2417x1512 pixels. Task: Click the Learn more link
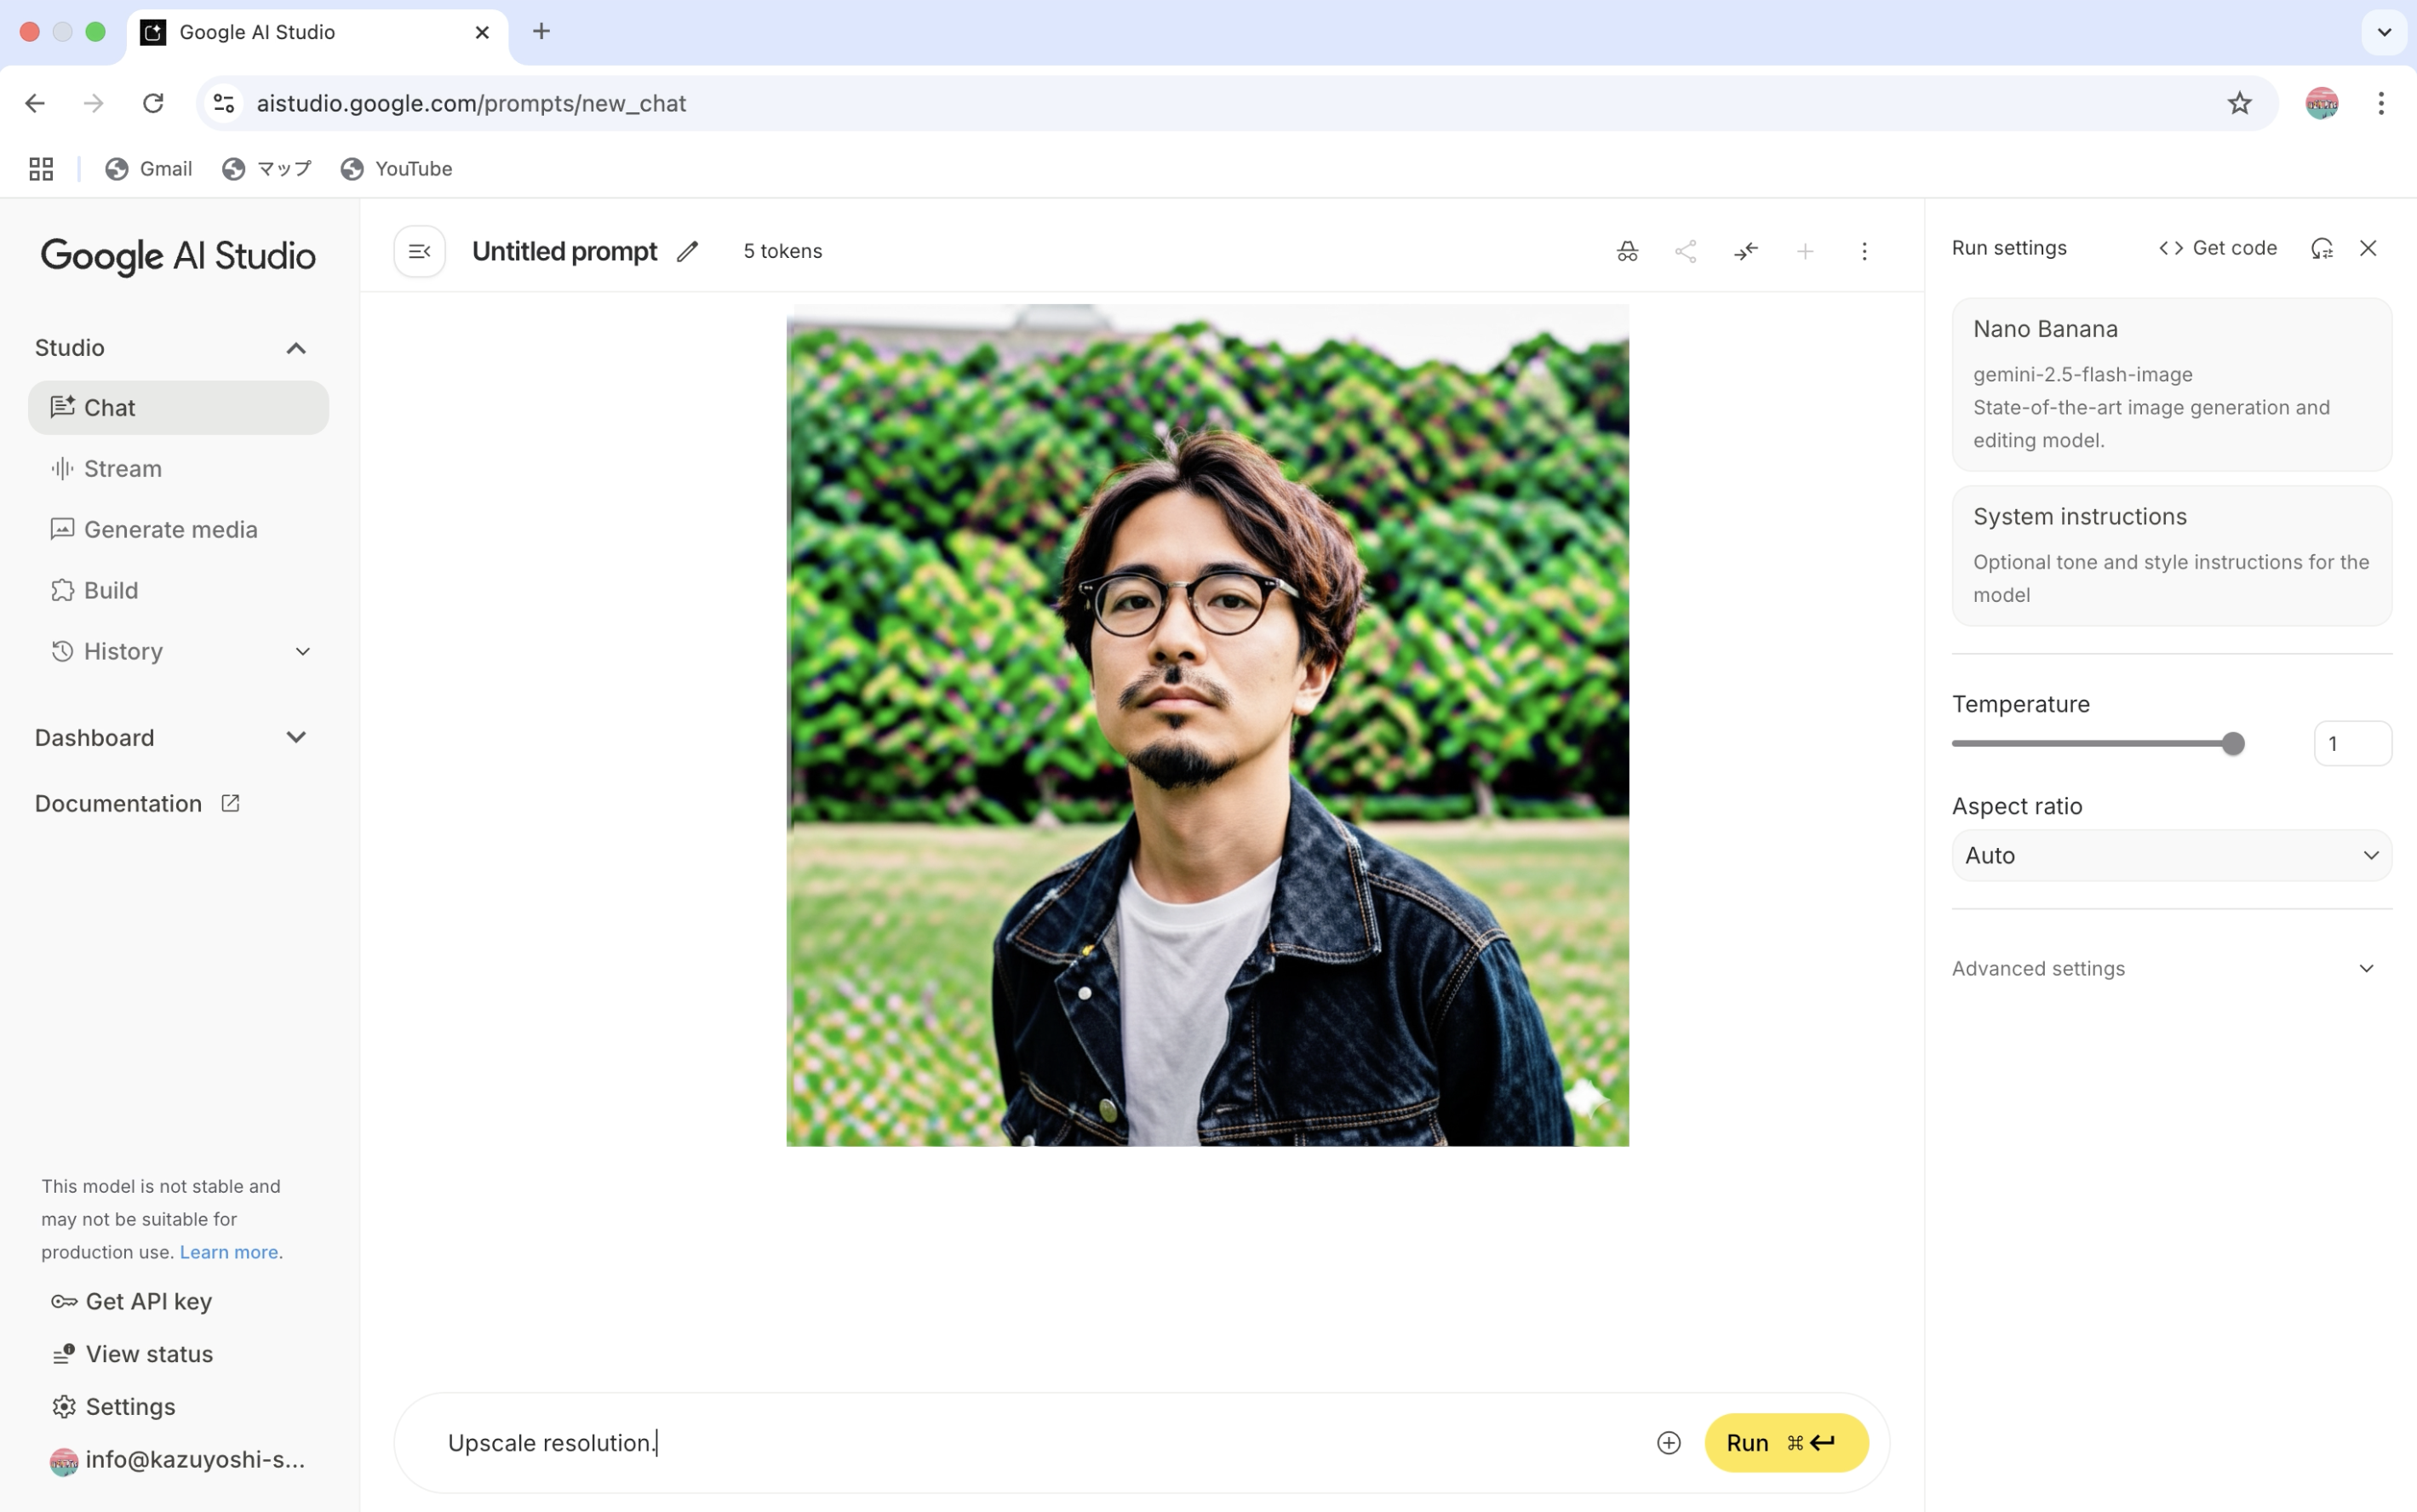[229, 1252]
